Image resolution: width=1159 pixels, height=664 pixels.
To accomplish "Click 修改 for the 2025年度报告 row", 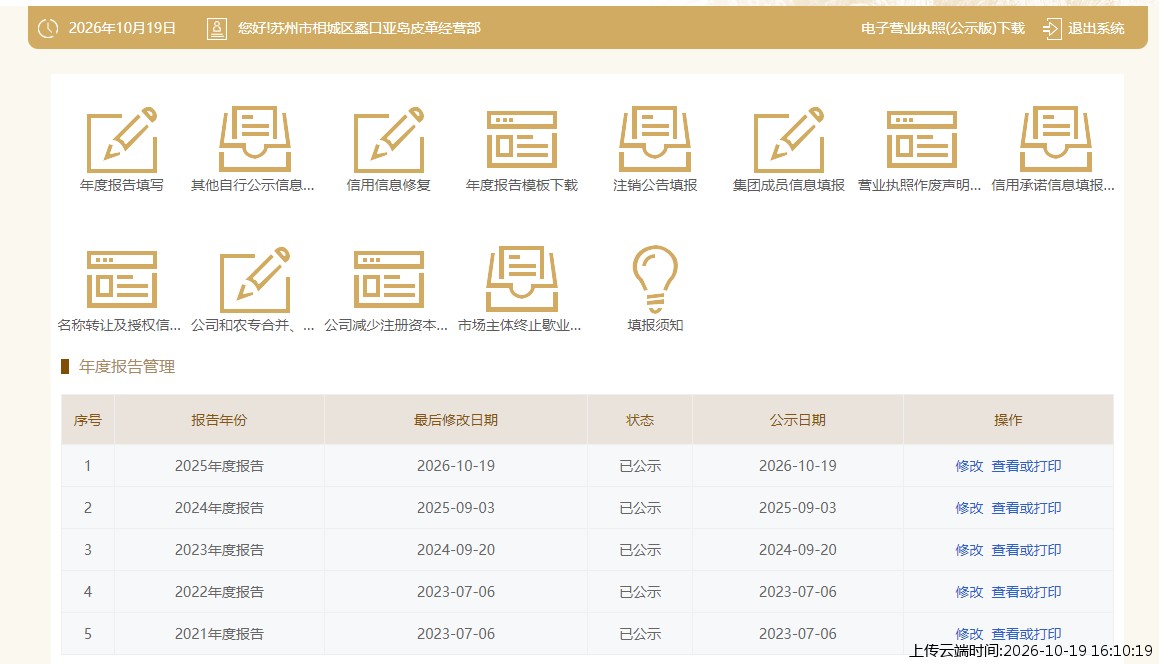I will (969, 467).
